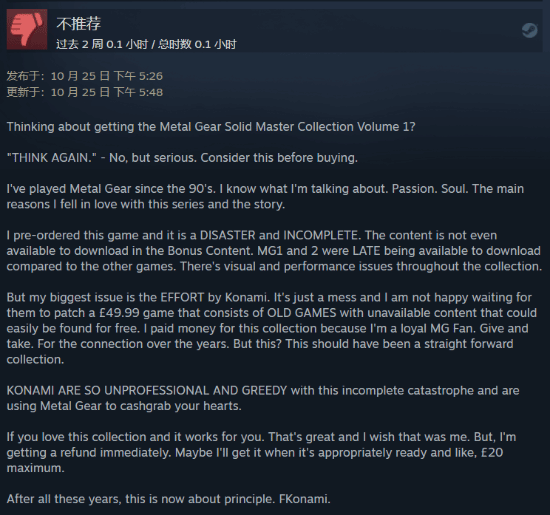Click the paragraph about playing since the 90's
The height and width of the screenshot is (515, 550).
(x=265, y=196)
